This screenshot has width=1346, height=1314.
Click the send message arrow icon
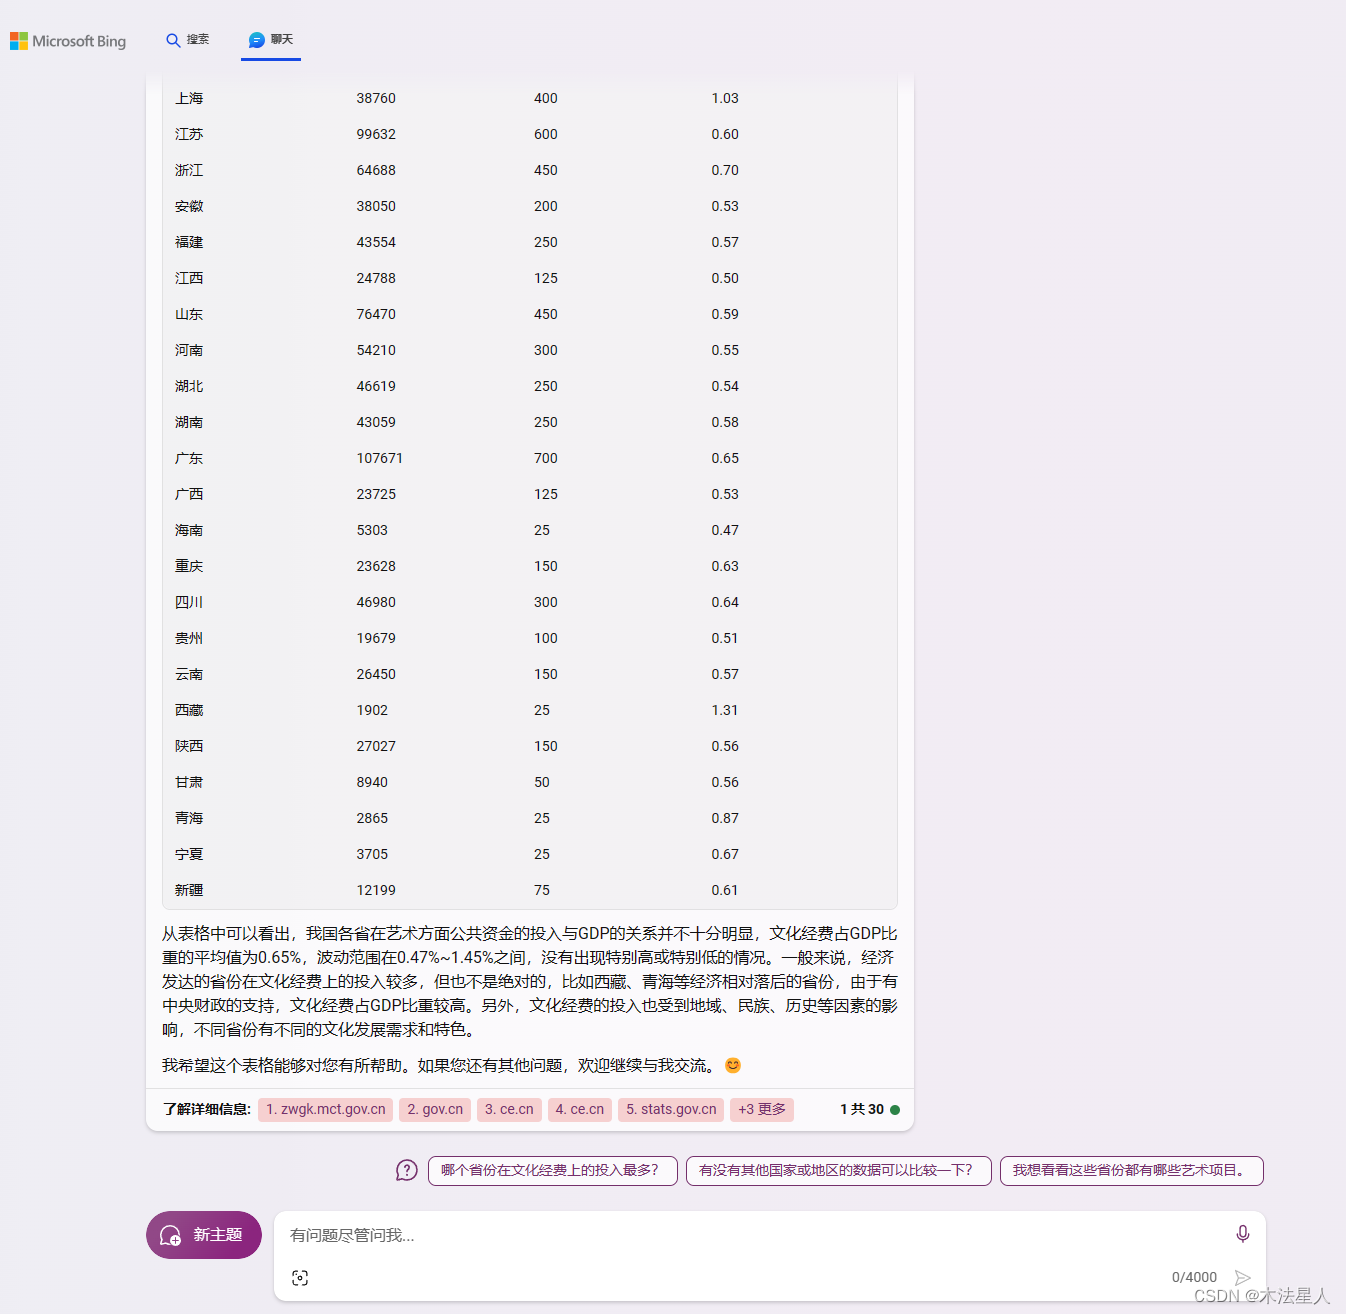(1243, 1278)
